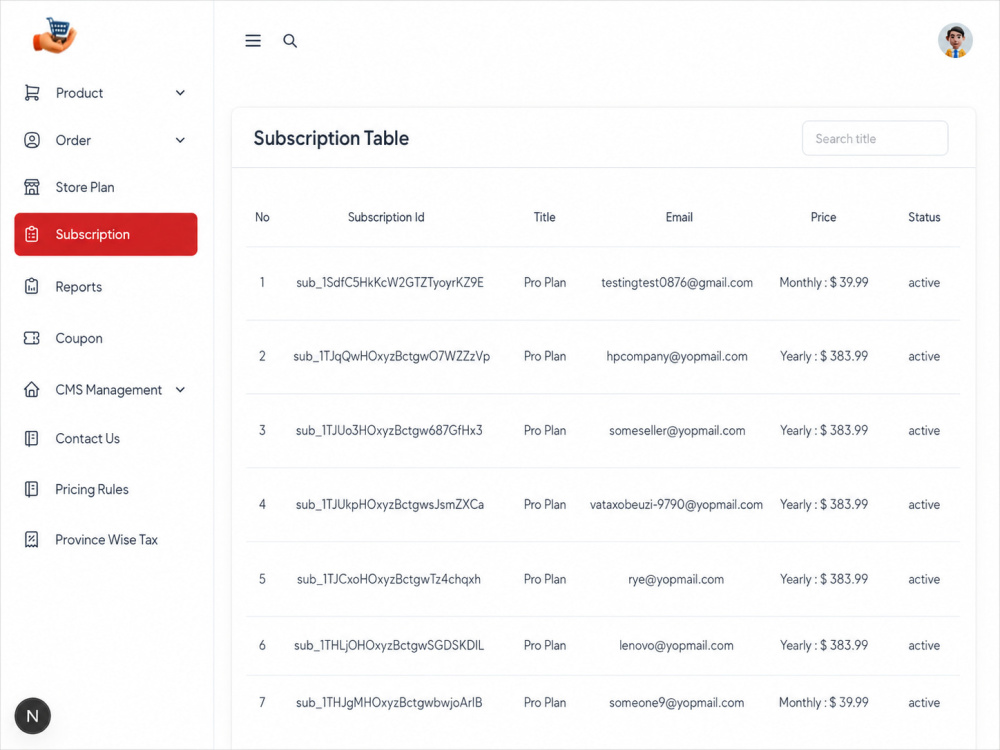
Task: Click the Subscription Id column header
Action: tap(386, 217)
